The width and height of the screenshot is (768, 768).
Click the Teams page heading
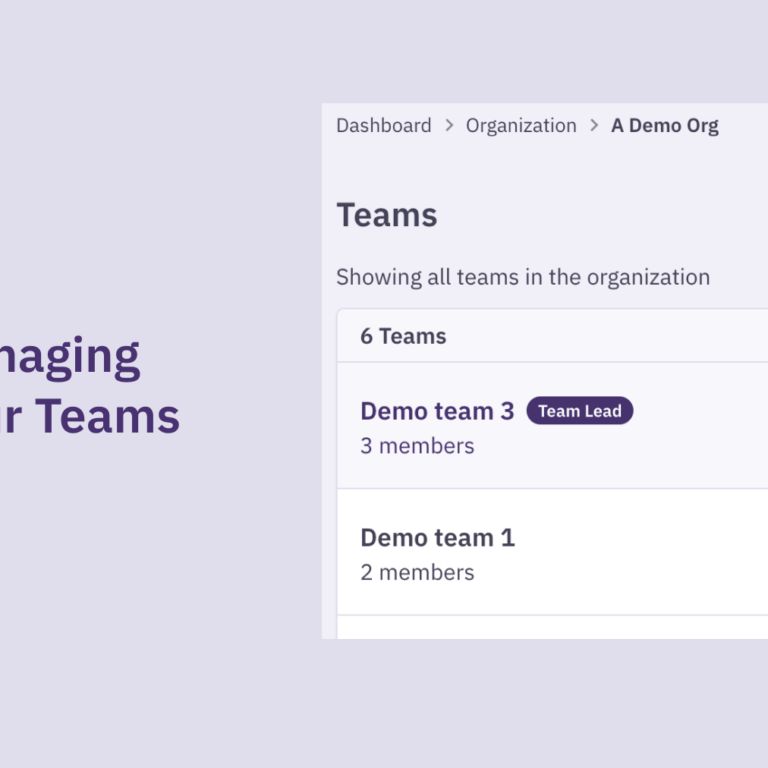point(386,215)
